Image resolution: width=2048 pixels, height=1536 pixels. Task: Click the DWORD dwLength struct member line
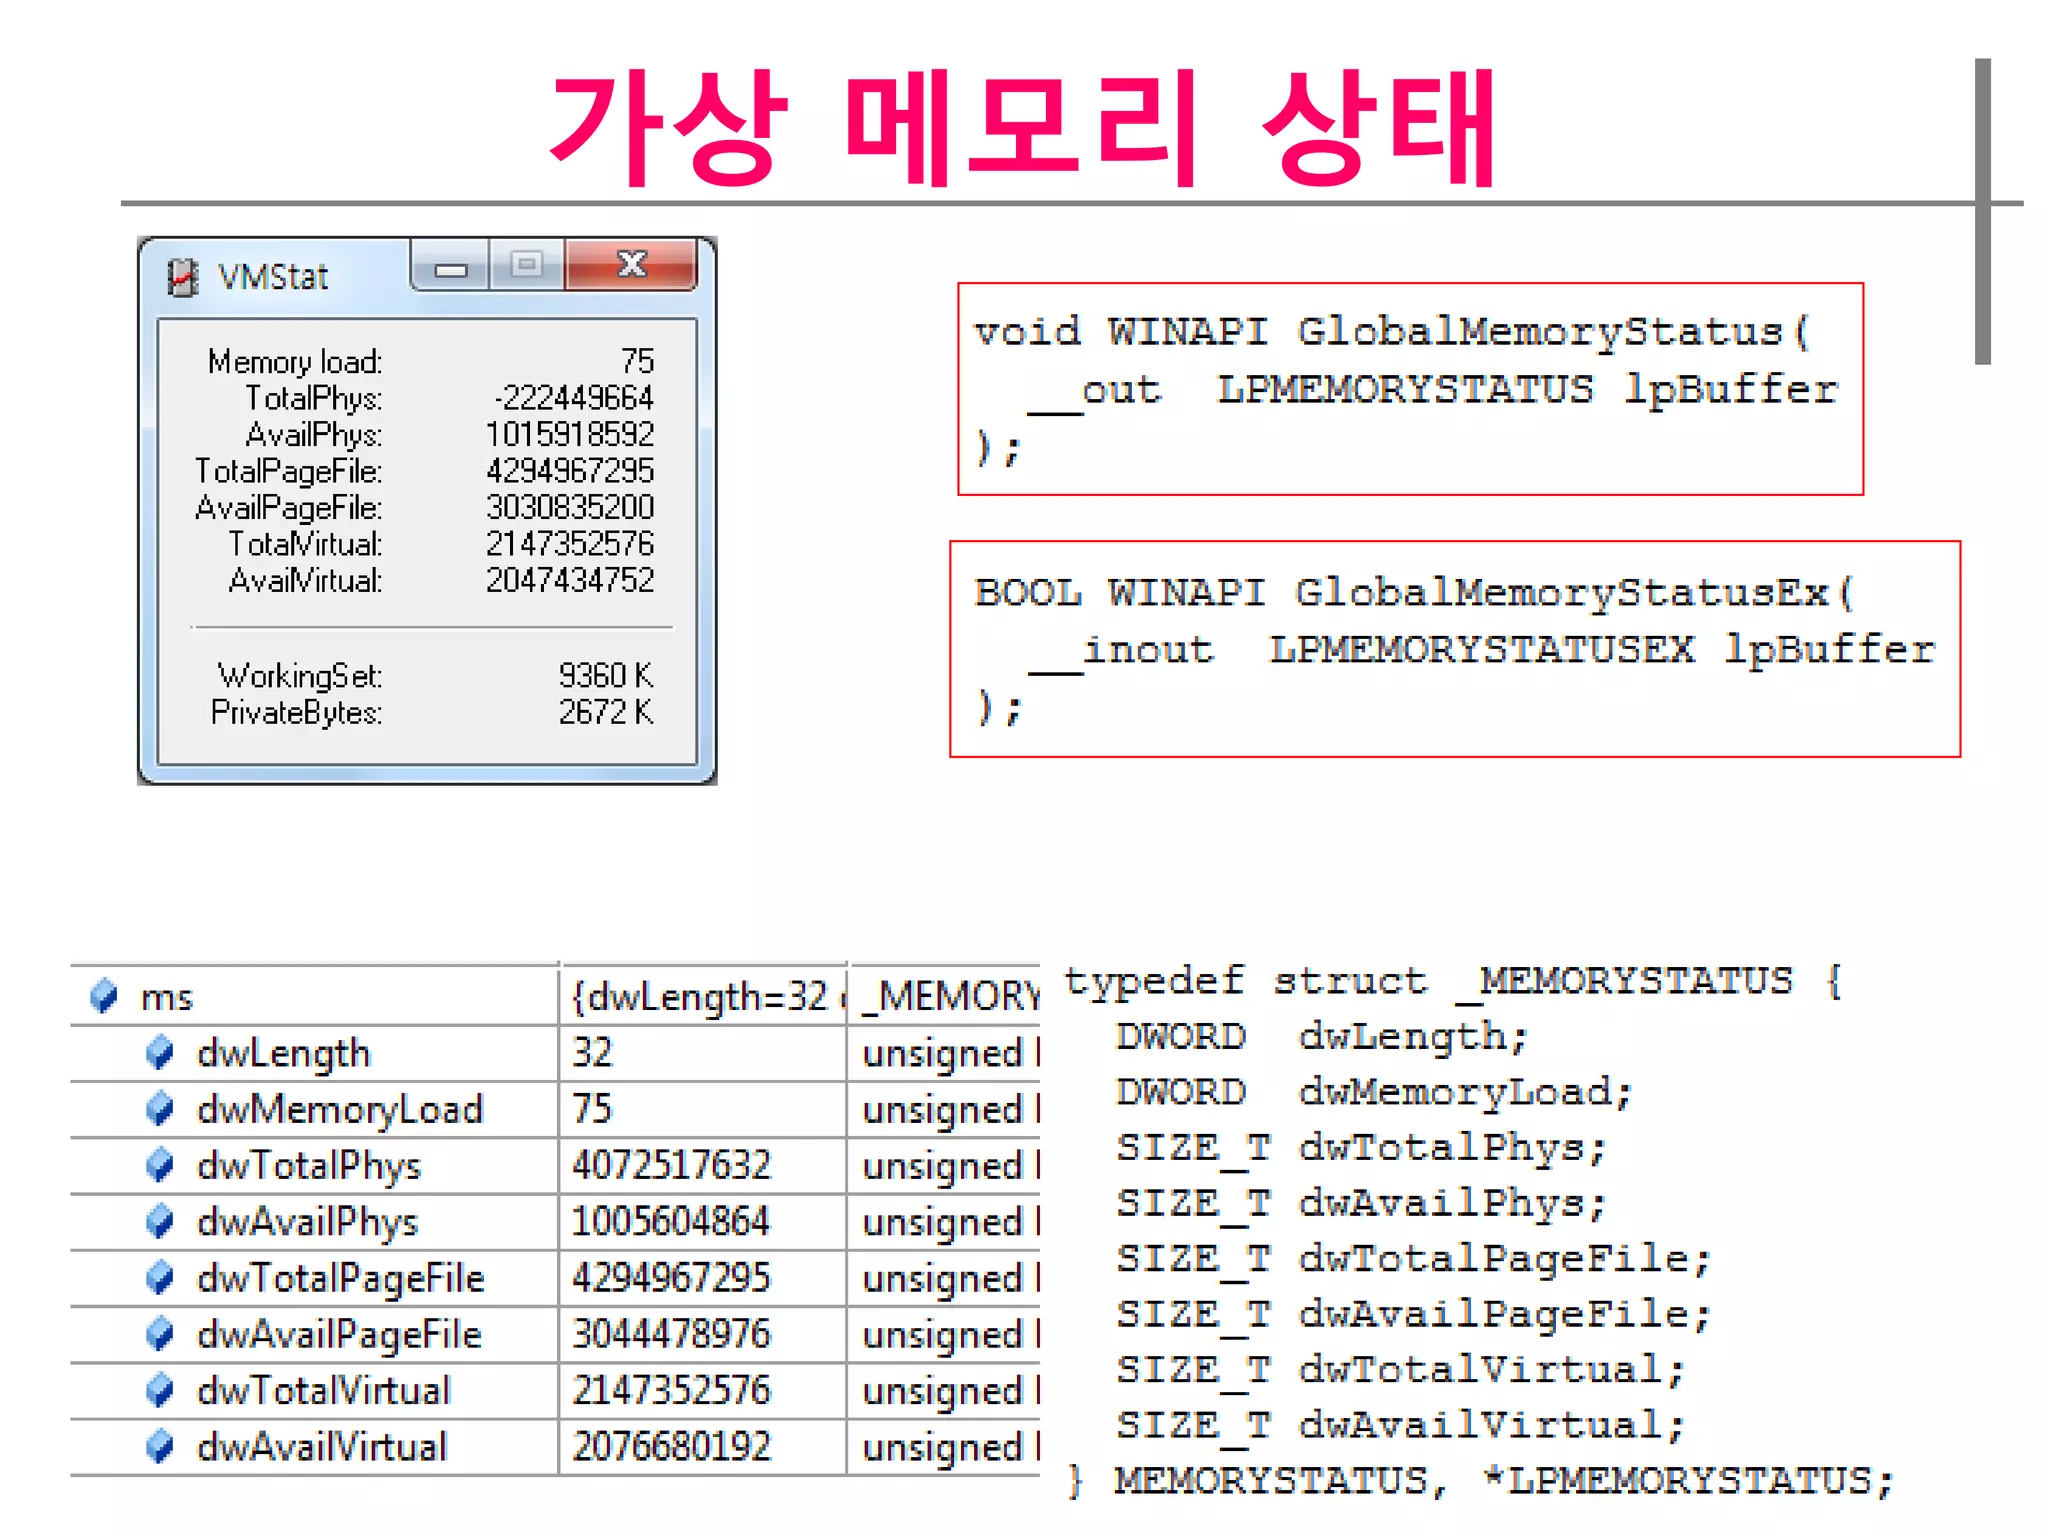pyautogui.click(x=1322, y=1037)
